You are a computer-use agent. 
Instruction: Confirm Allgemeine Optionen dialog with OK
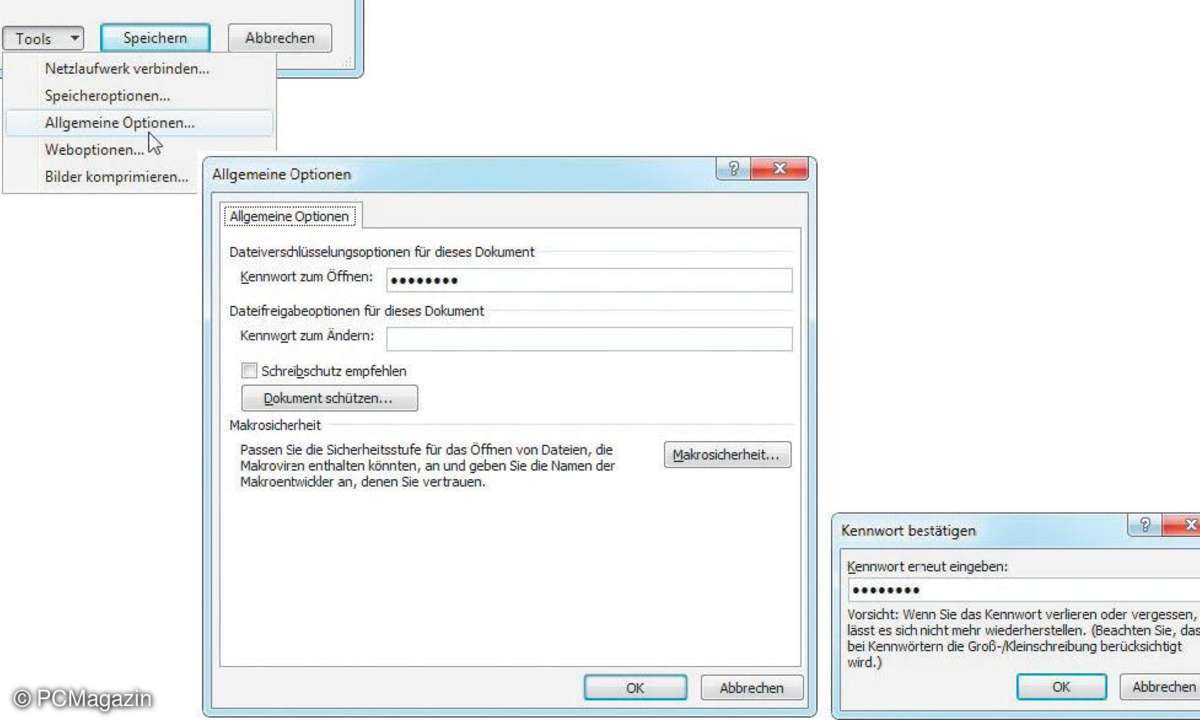pyautogui.click(x=635, y=688)
